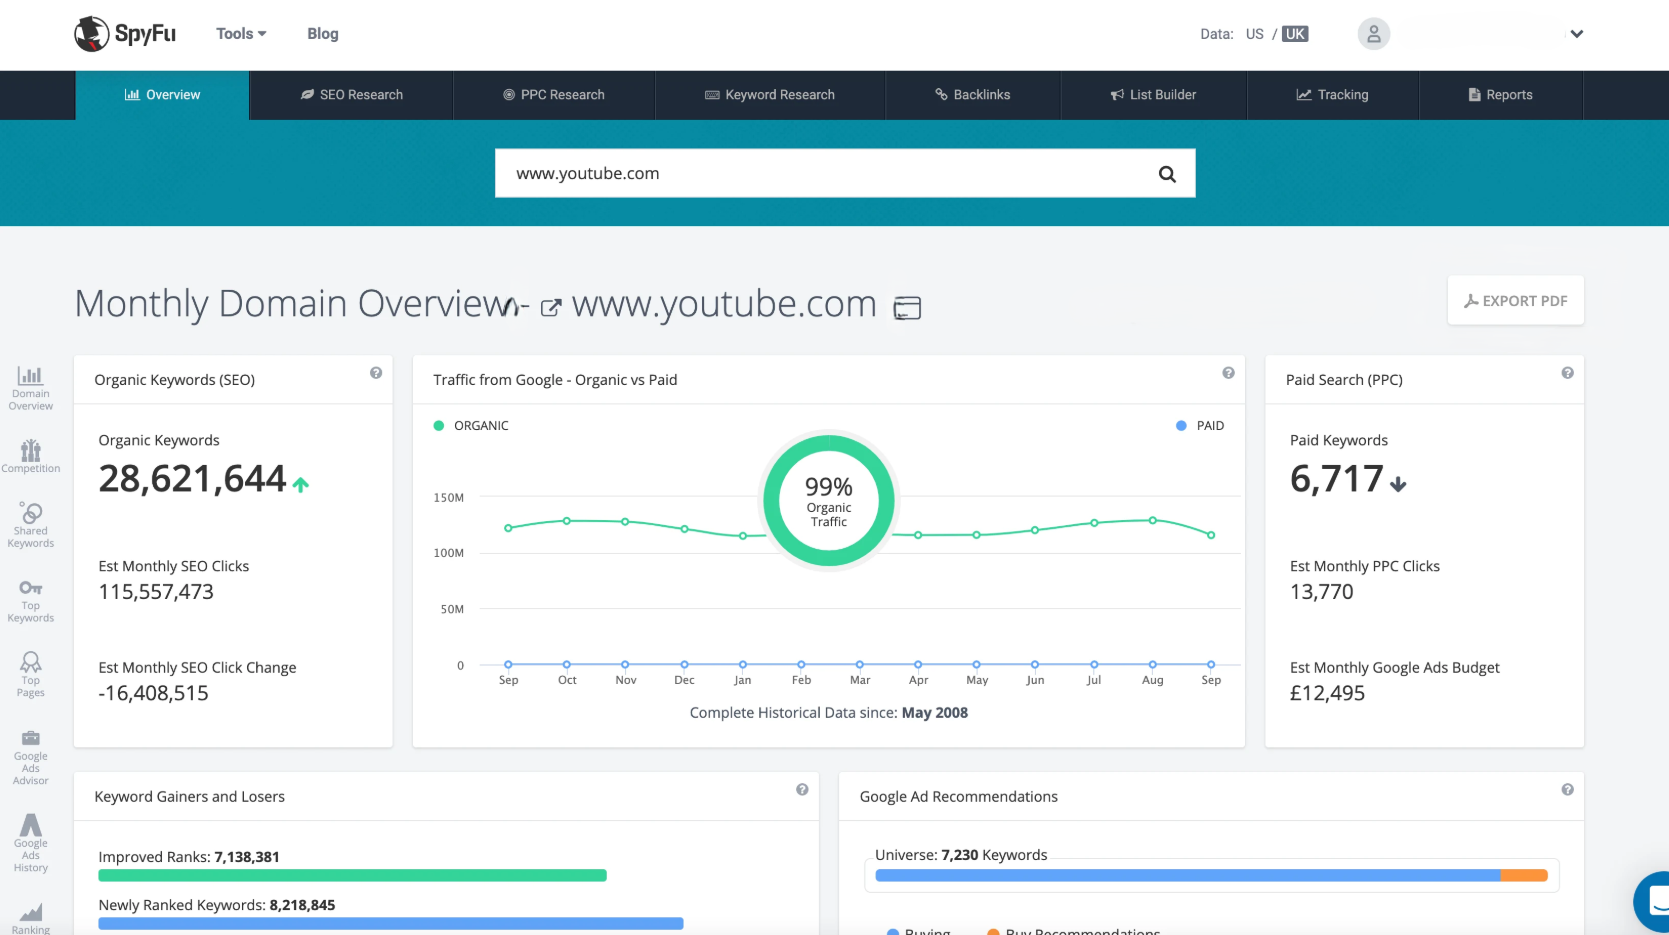Click the browser window icon after youtube.com title
Image resolution: width=1669 pixels, height=935 pixels.
pos(907,308)
